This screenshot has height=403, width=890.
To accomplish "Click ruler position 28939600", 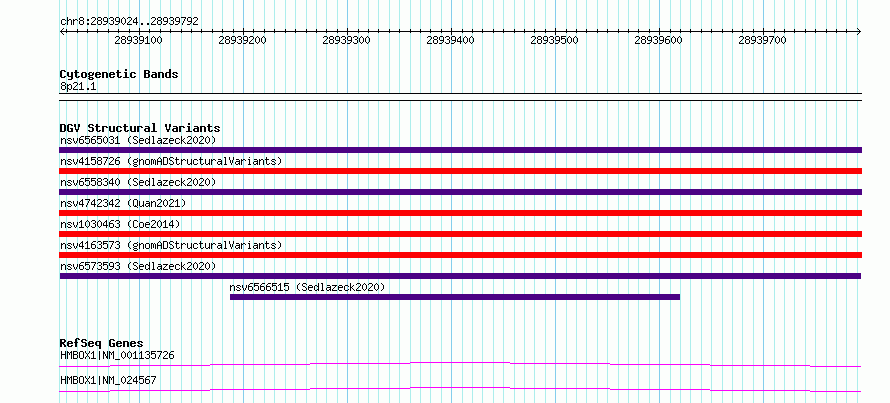I will [x=658, y=40].
